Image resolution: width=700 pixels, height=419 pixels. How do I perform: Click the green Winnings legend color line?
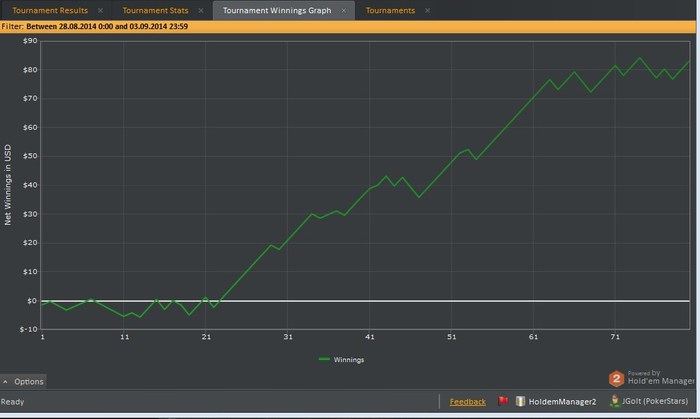click(x=324, y=359)
